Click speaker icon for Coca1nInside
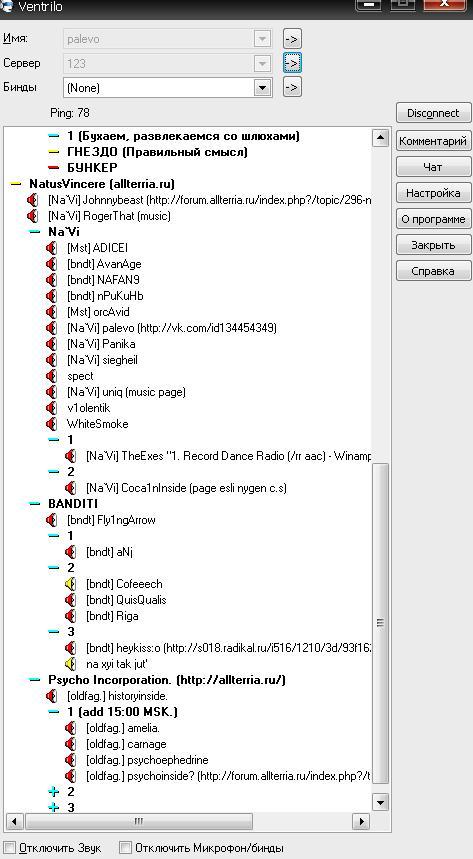473x859 pixels. tap(70, 488)
